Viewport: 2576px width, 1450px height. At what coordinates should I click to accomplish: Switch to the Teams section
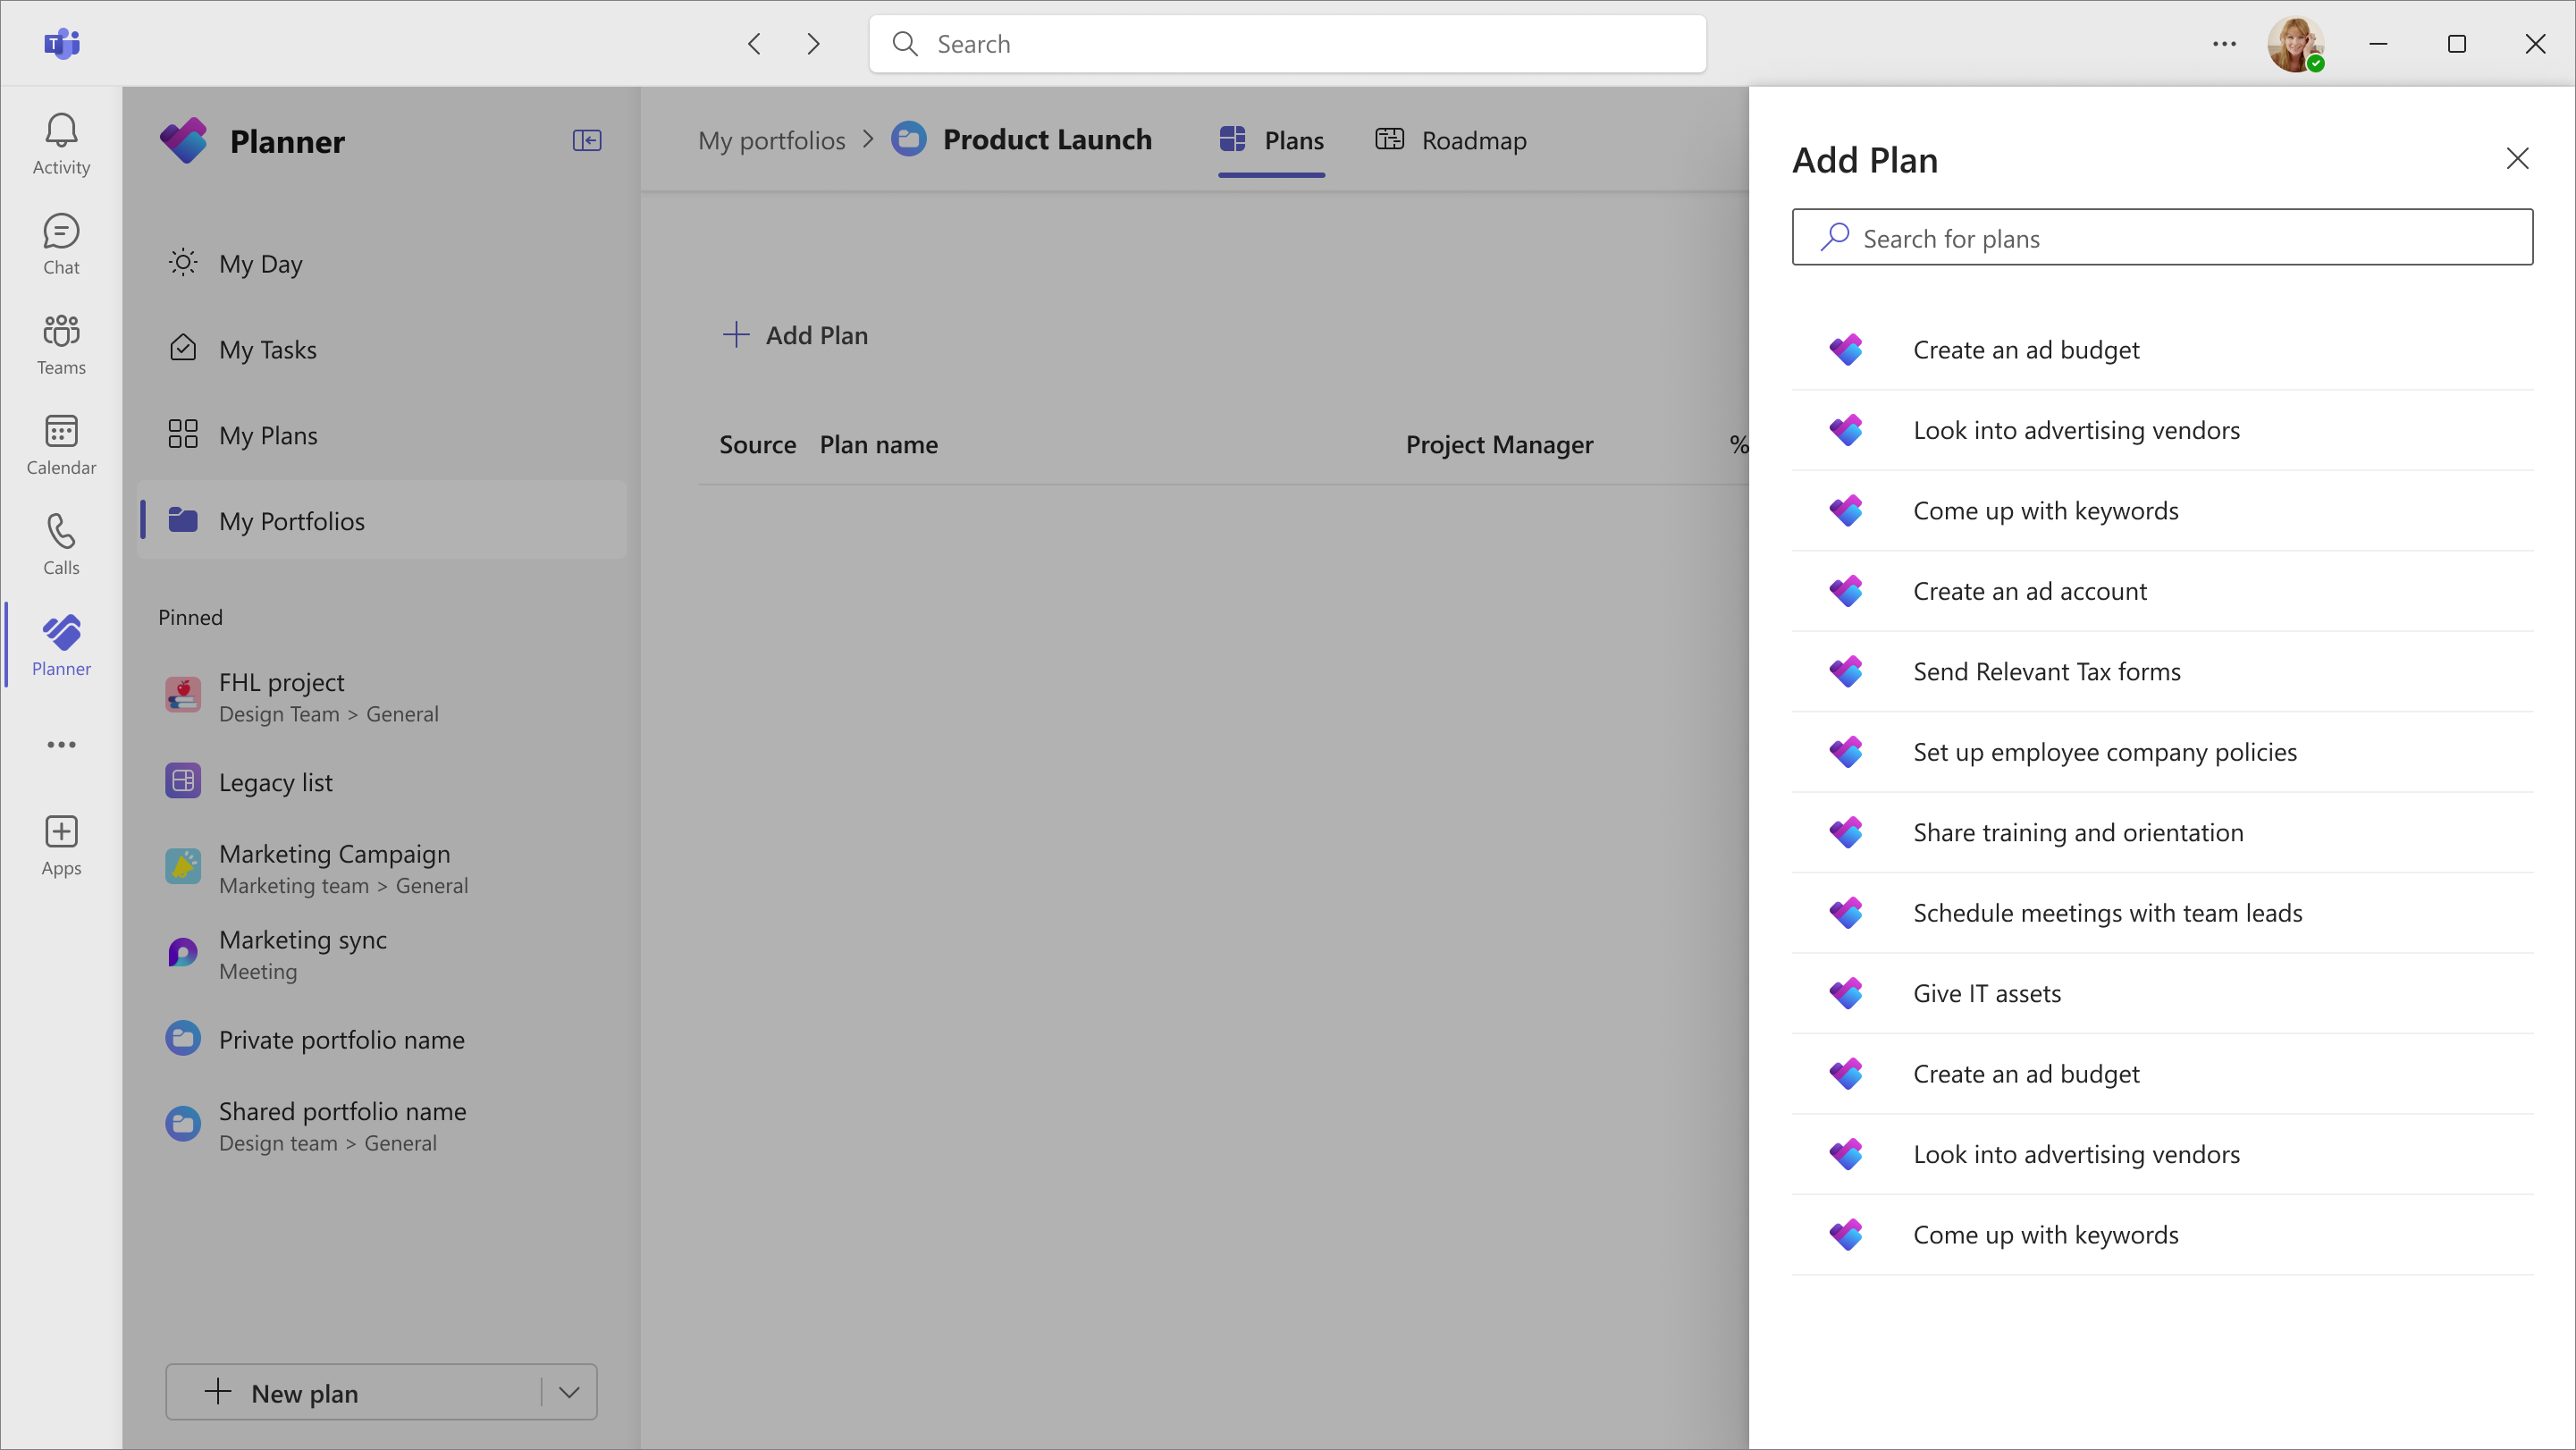pos(61,343)
